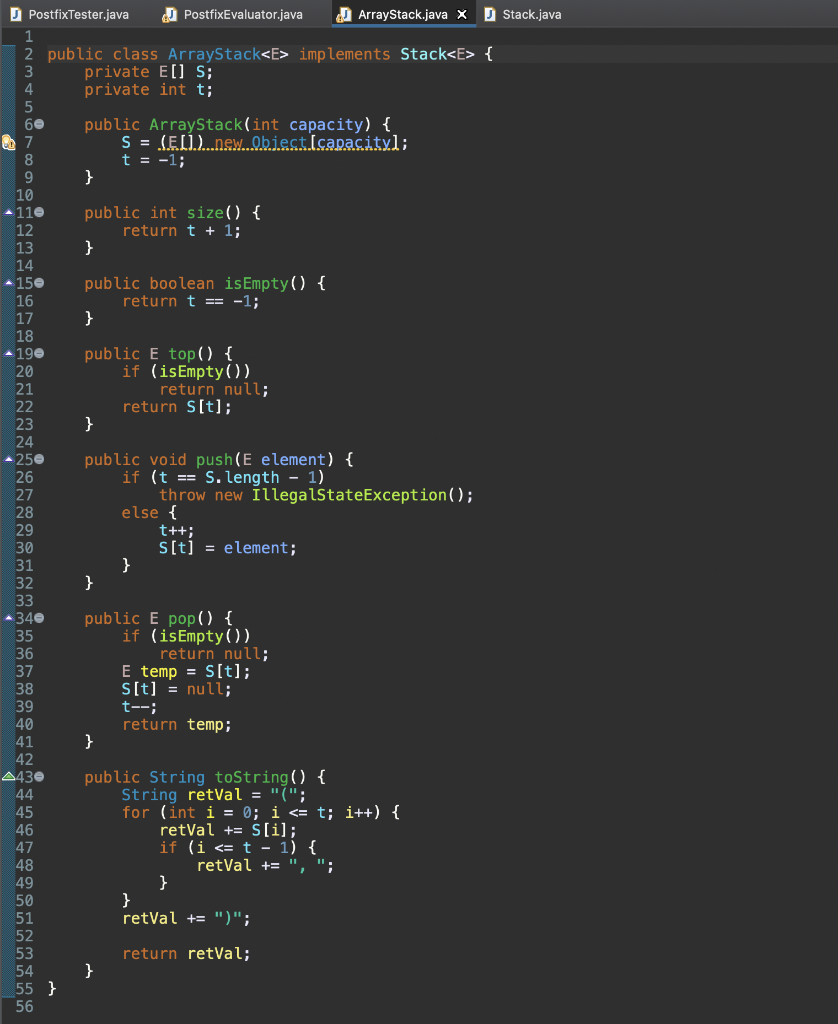Click the underlined 'Object' on line 7
The height and width of the screenshot is (1024, 838).
[x=279, y=142]
